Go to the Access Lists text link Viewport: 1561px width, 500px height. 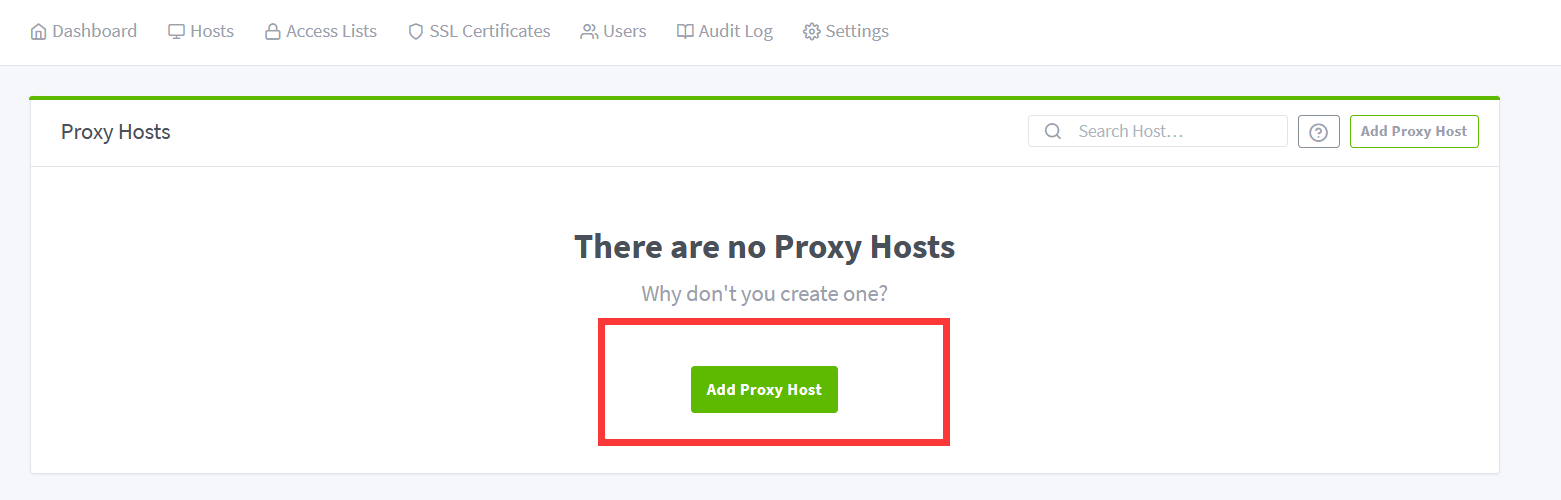click(331, 31)
